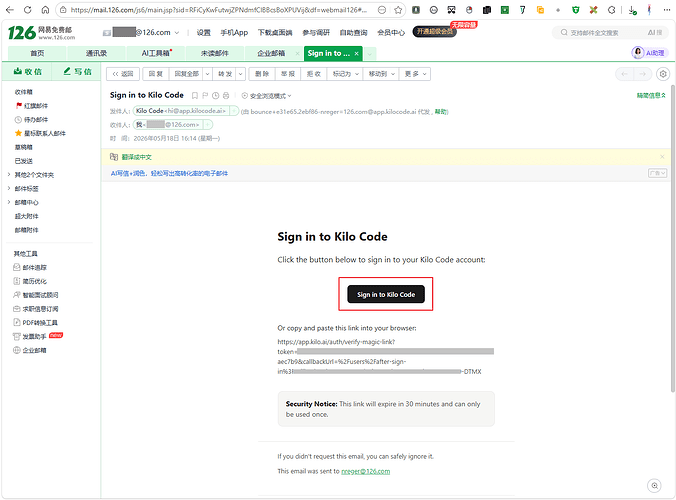Click the 返回 back button

(x=123, y=74)
